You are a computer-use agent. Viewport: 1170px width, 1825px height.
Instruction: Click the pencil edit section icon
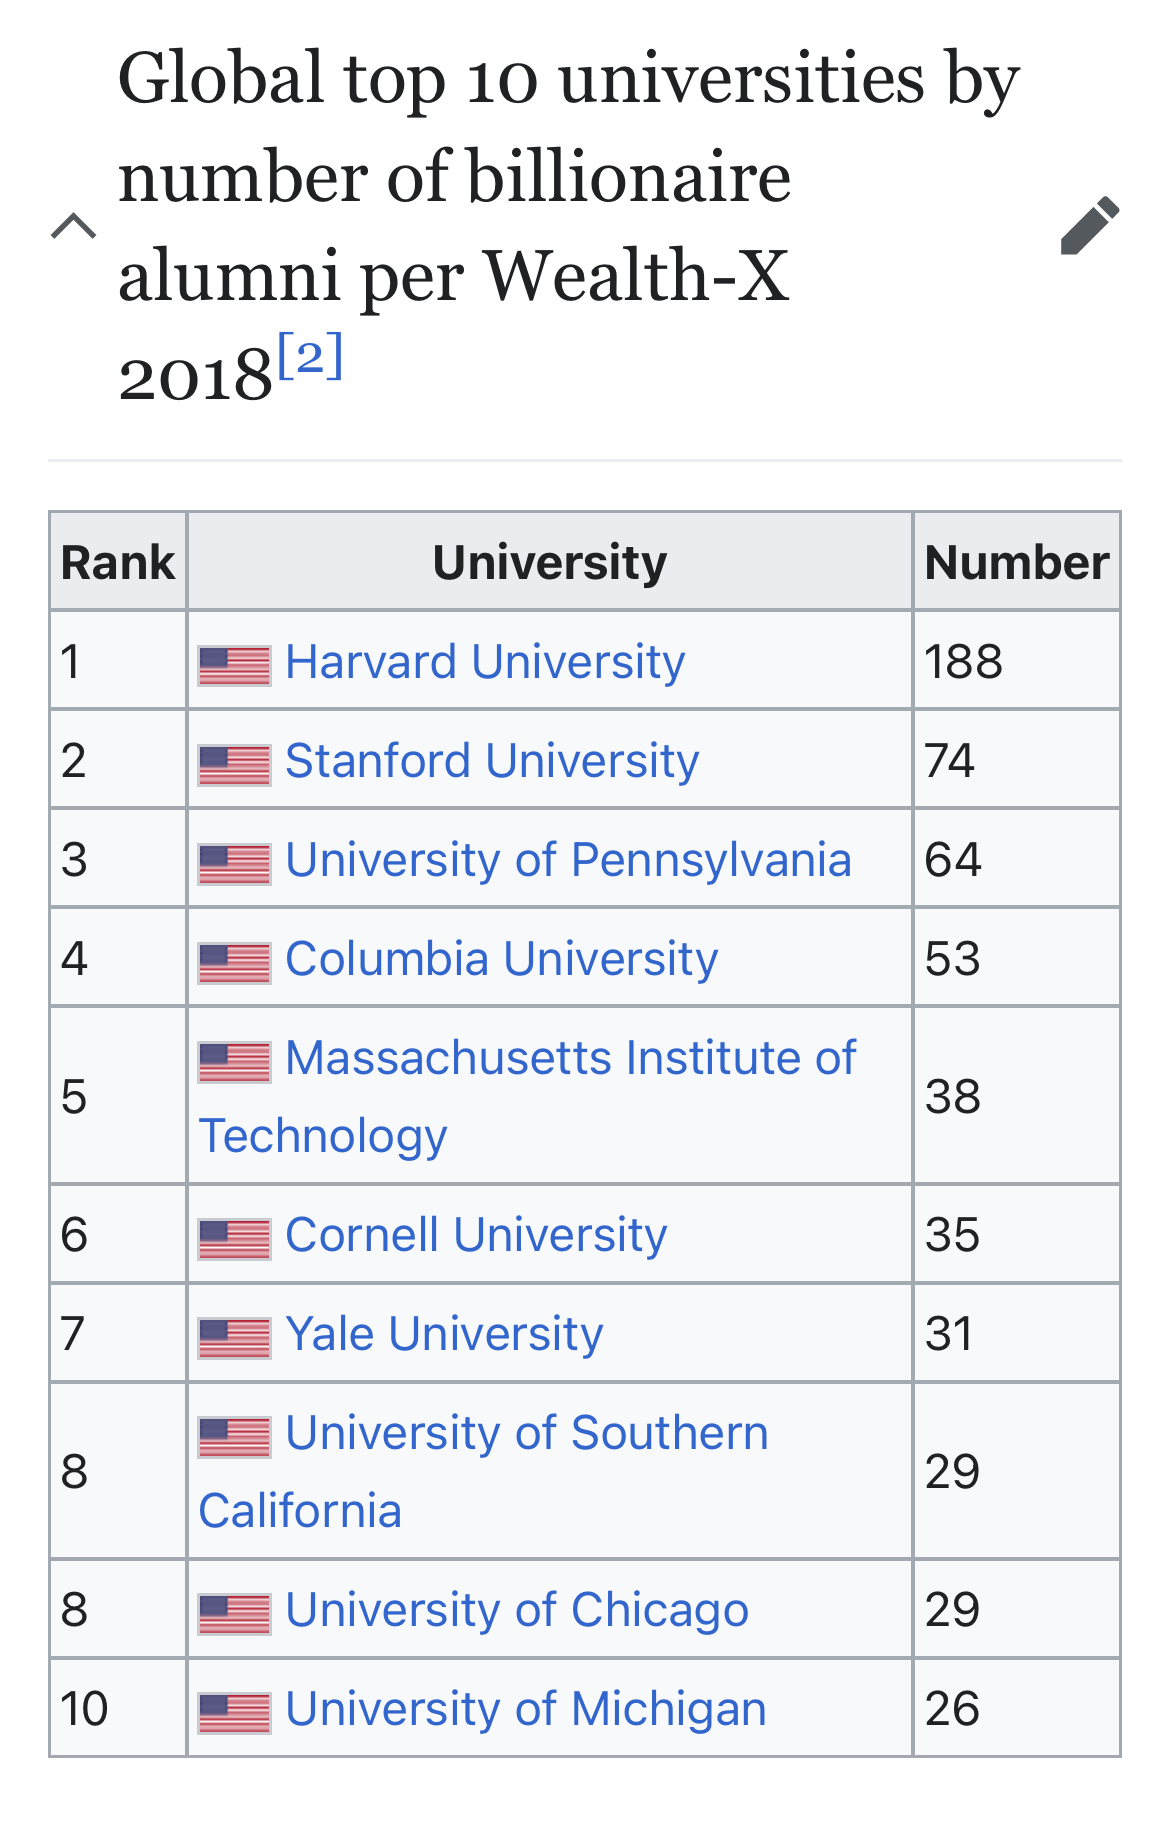[x=1089, y=226]
